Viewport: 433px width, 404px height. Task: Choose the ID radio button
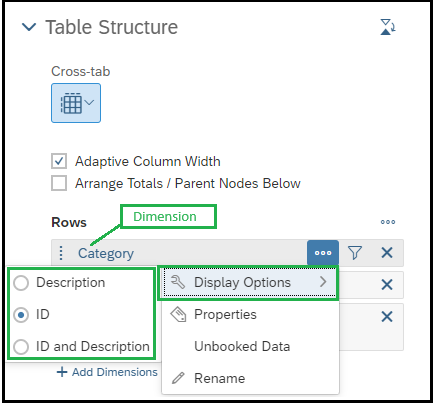click(21, 315)
